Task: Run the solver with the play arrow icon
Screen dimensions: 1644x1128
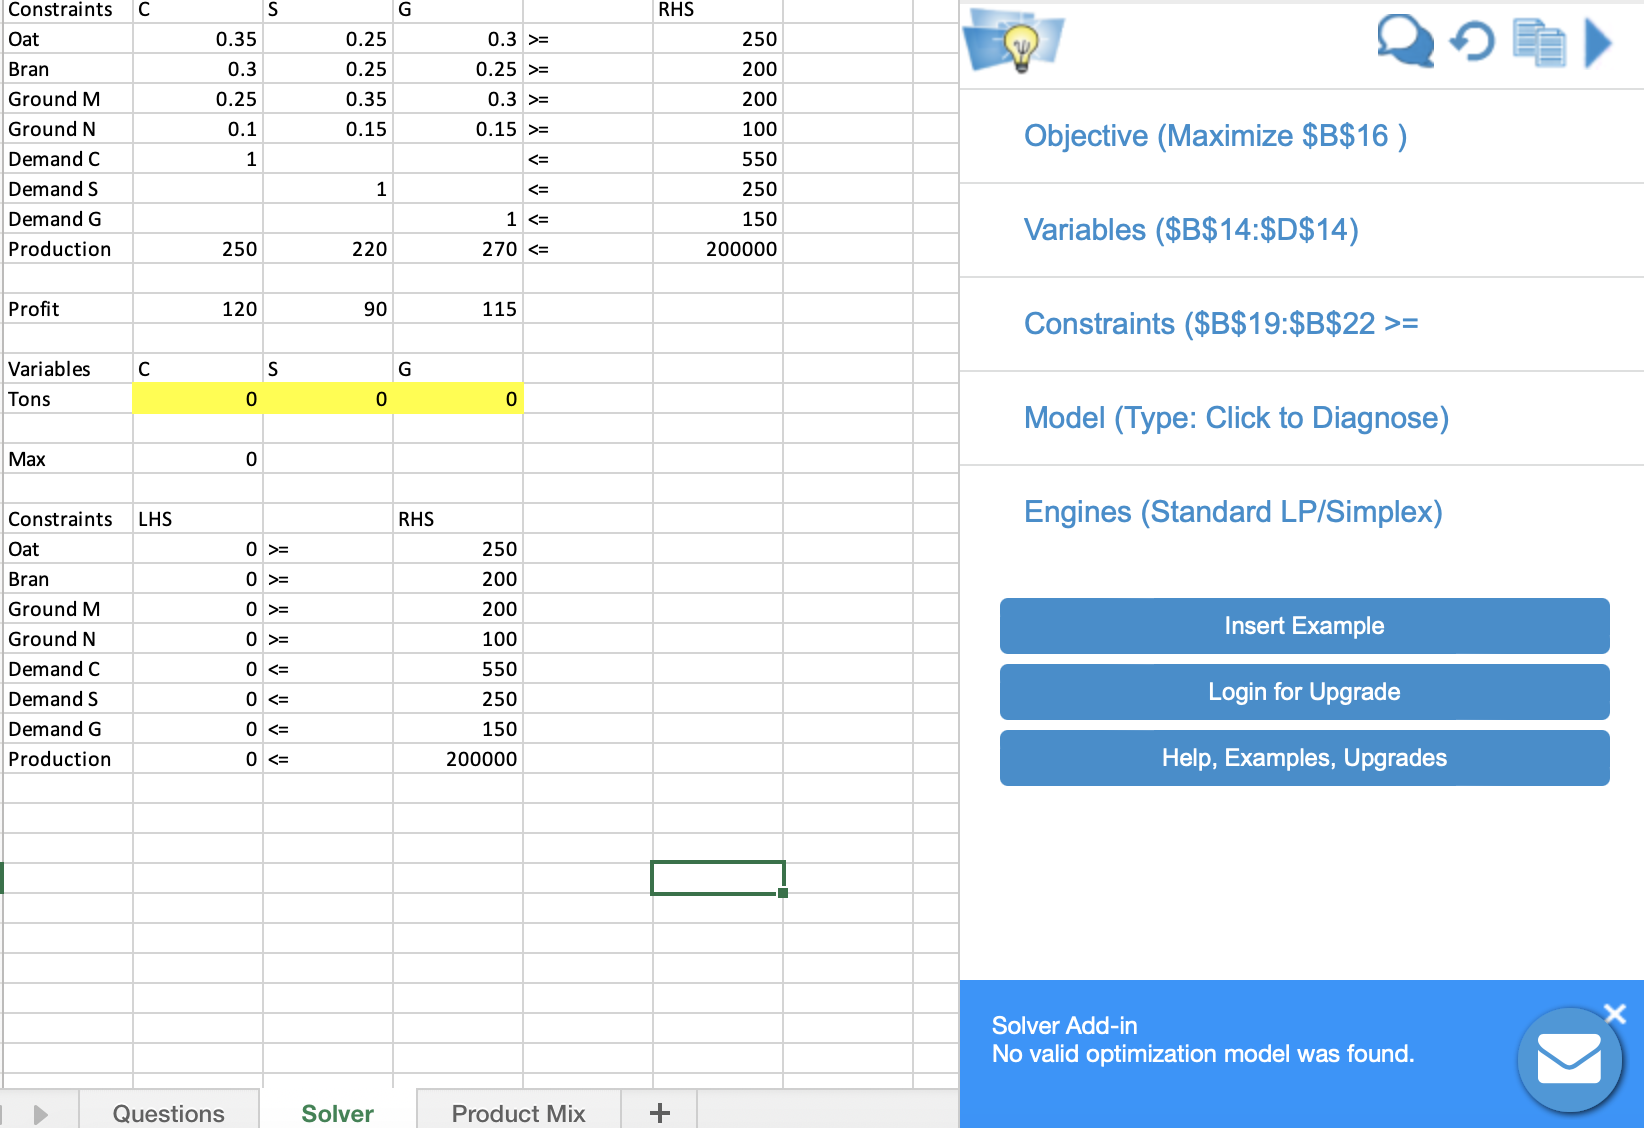Action: (x=1597, y=42)
